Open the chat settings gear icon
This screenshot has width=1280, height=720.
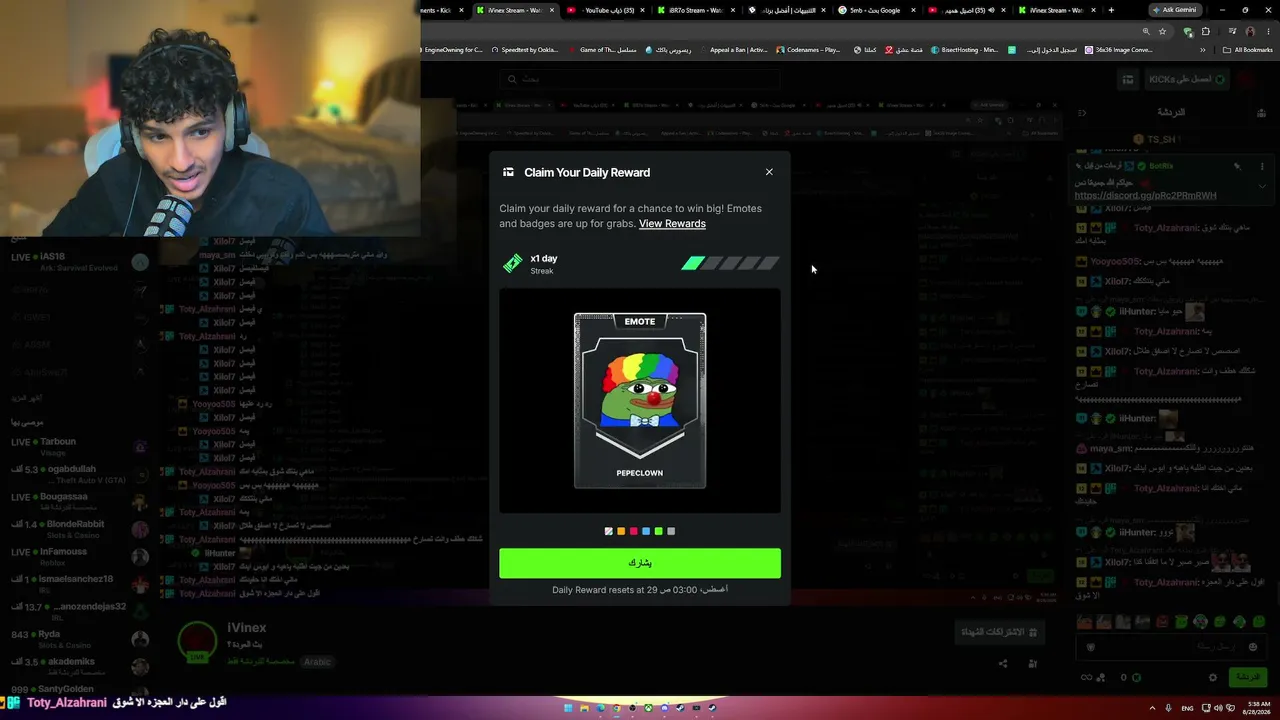coord(1213,677)
